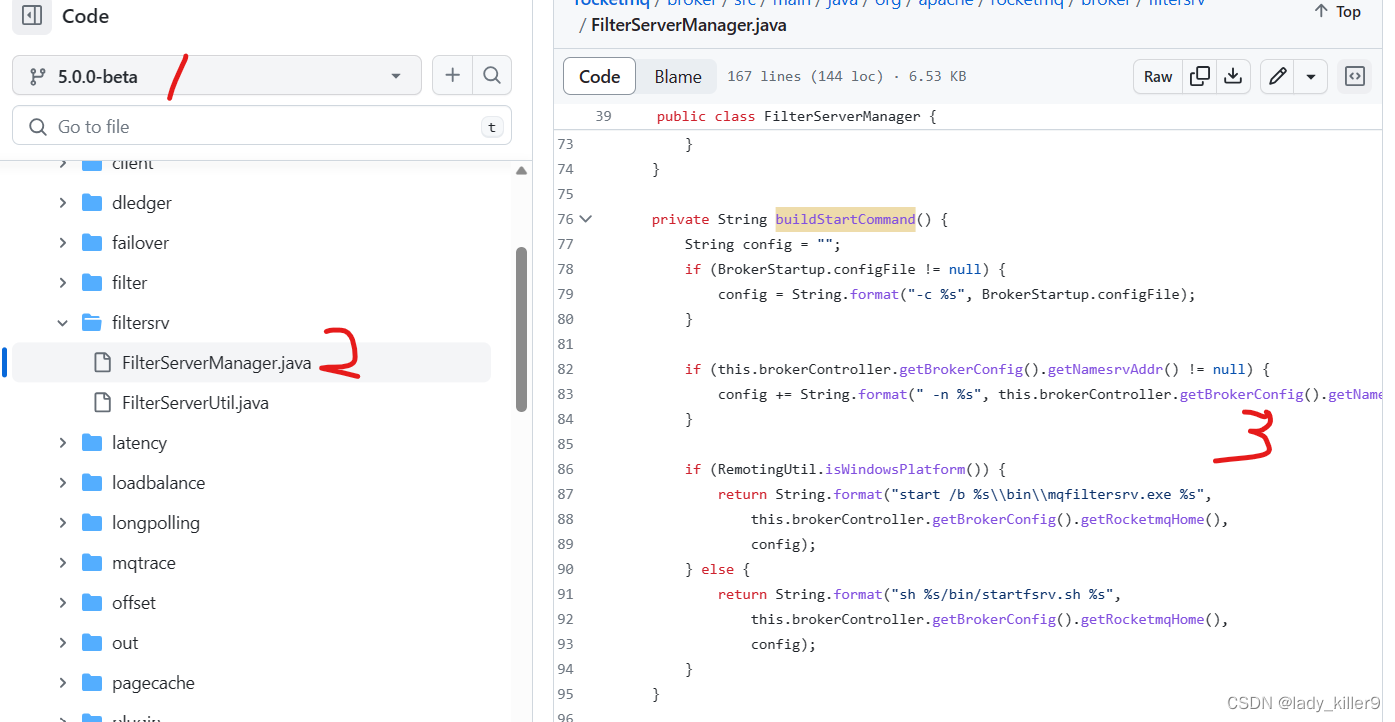Image resolution: width=1395 pixels, height=722 pixels.
Task: Focus the Go to file search field
Action: click(262, 126)
